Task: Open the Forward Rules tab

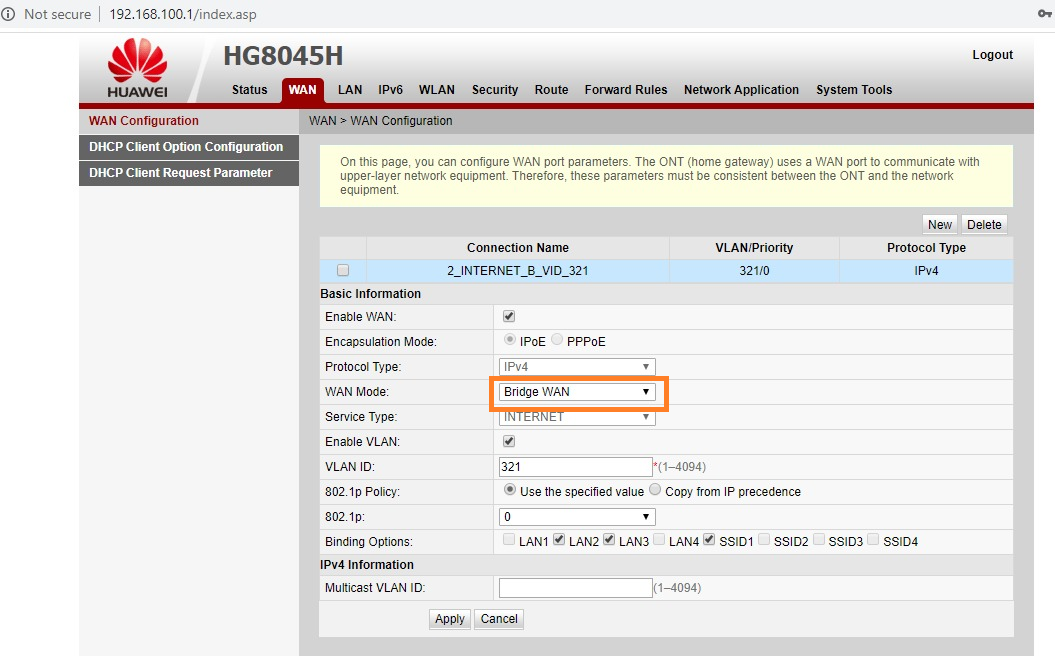Action: pos(626,89)
